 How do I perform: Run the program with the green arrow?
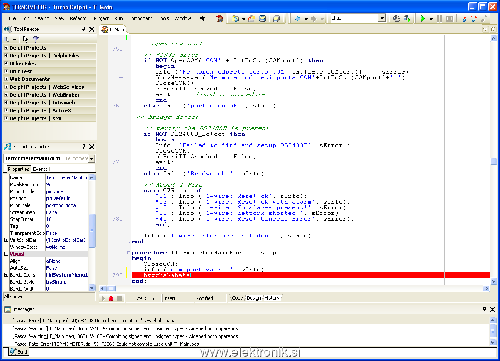point(423,19)
